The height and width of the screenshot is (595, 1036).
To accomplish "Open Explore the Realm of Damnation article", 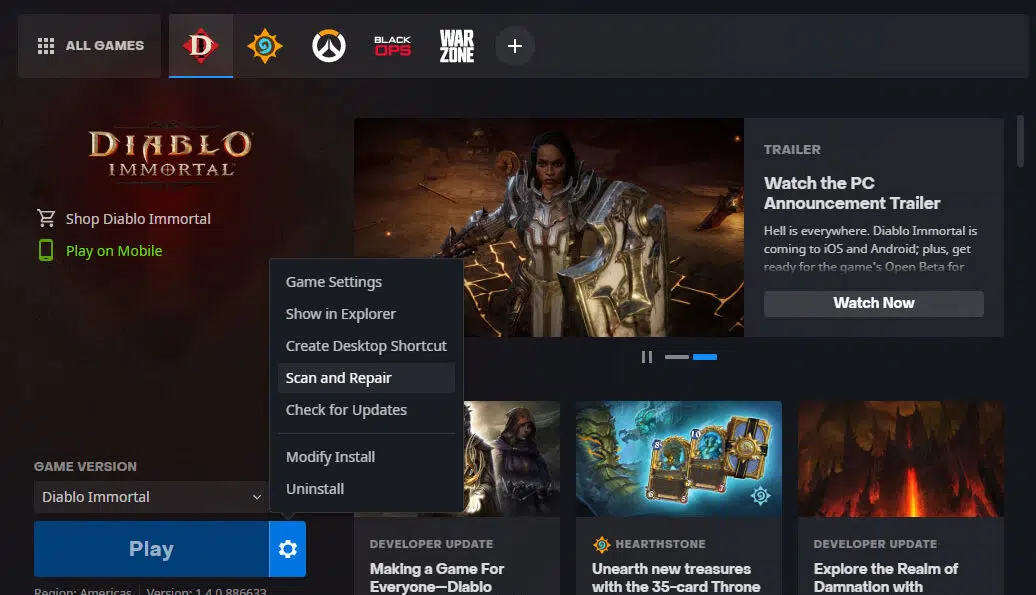I will (x=885, y=578).
